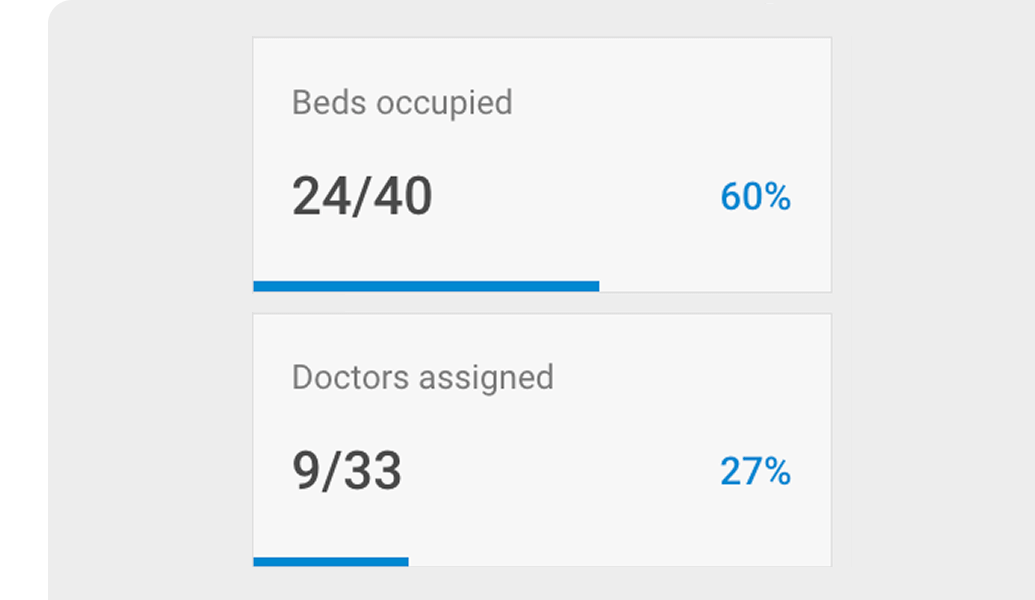Screen dimensions: 1035x600
Task: Click the blue Beds occupied progress bar
Action: [x=426, y=286]
